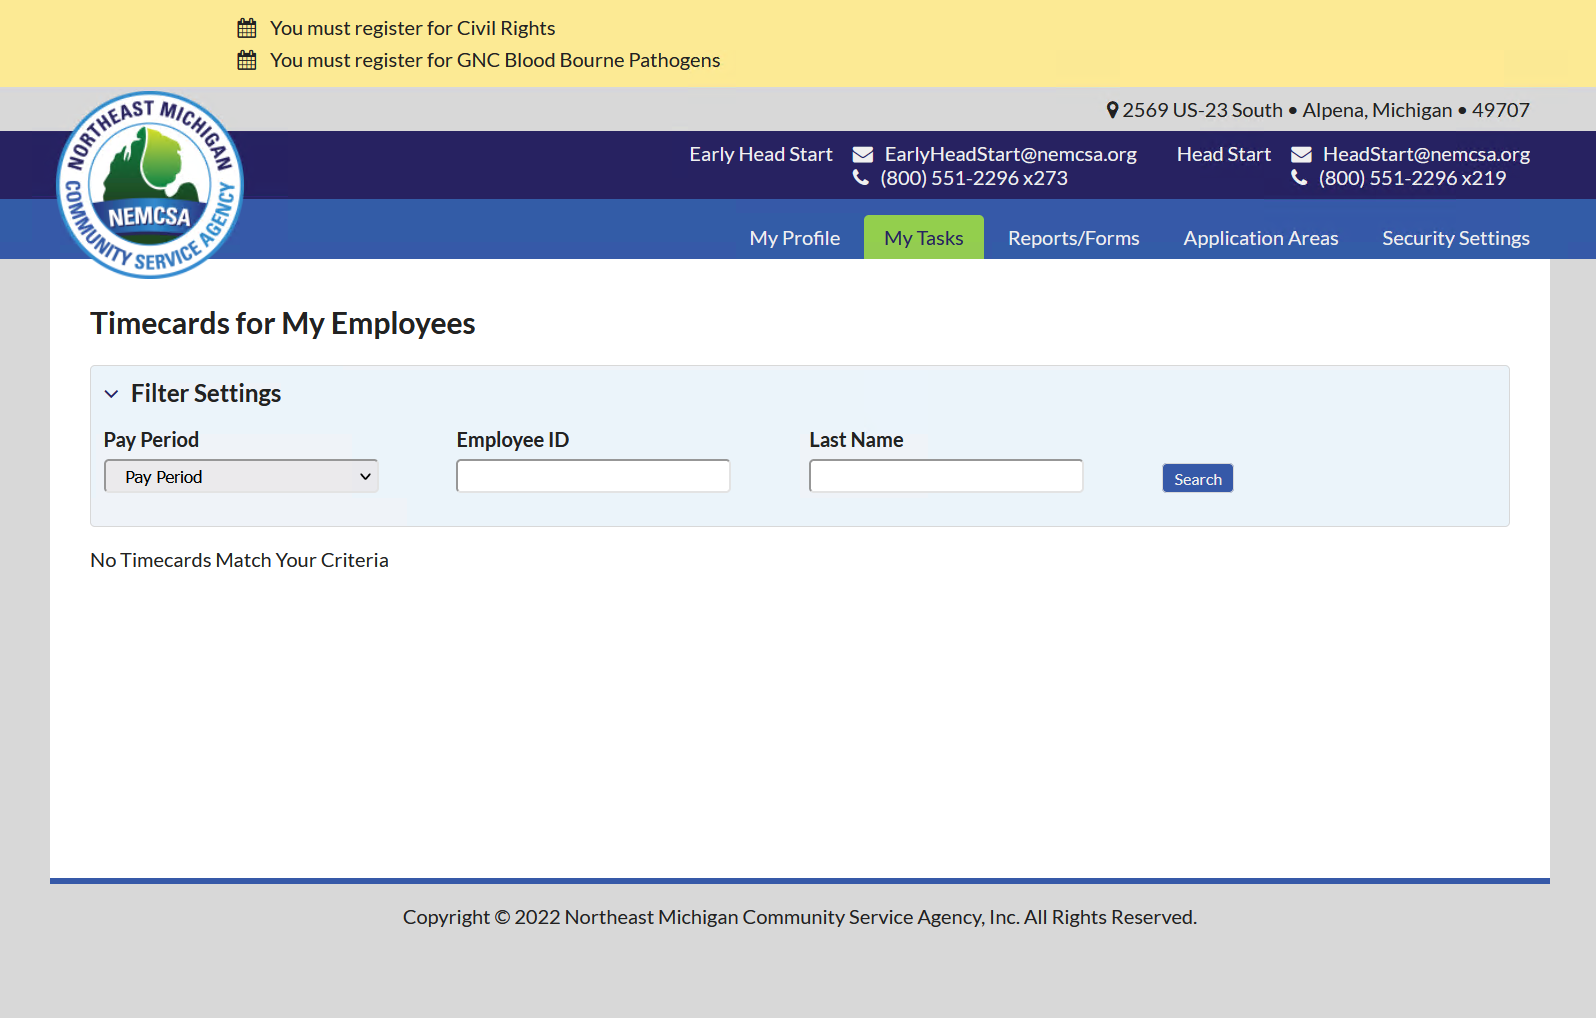The height and width of the screenshot is (1018, 1596).
Task: Click the phone icon beside x219 number
Action: (1299, 178)
